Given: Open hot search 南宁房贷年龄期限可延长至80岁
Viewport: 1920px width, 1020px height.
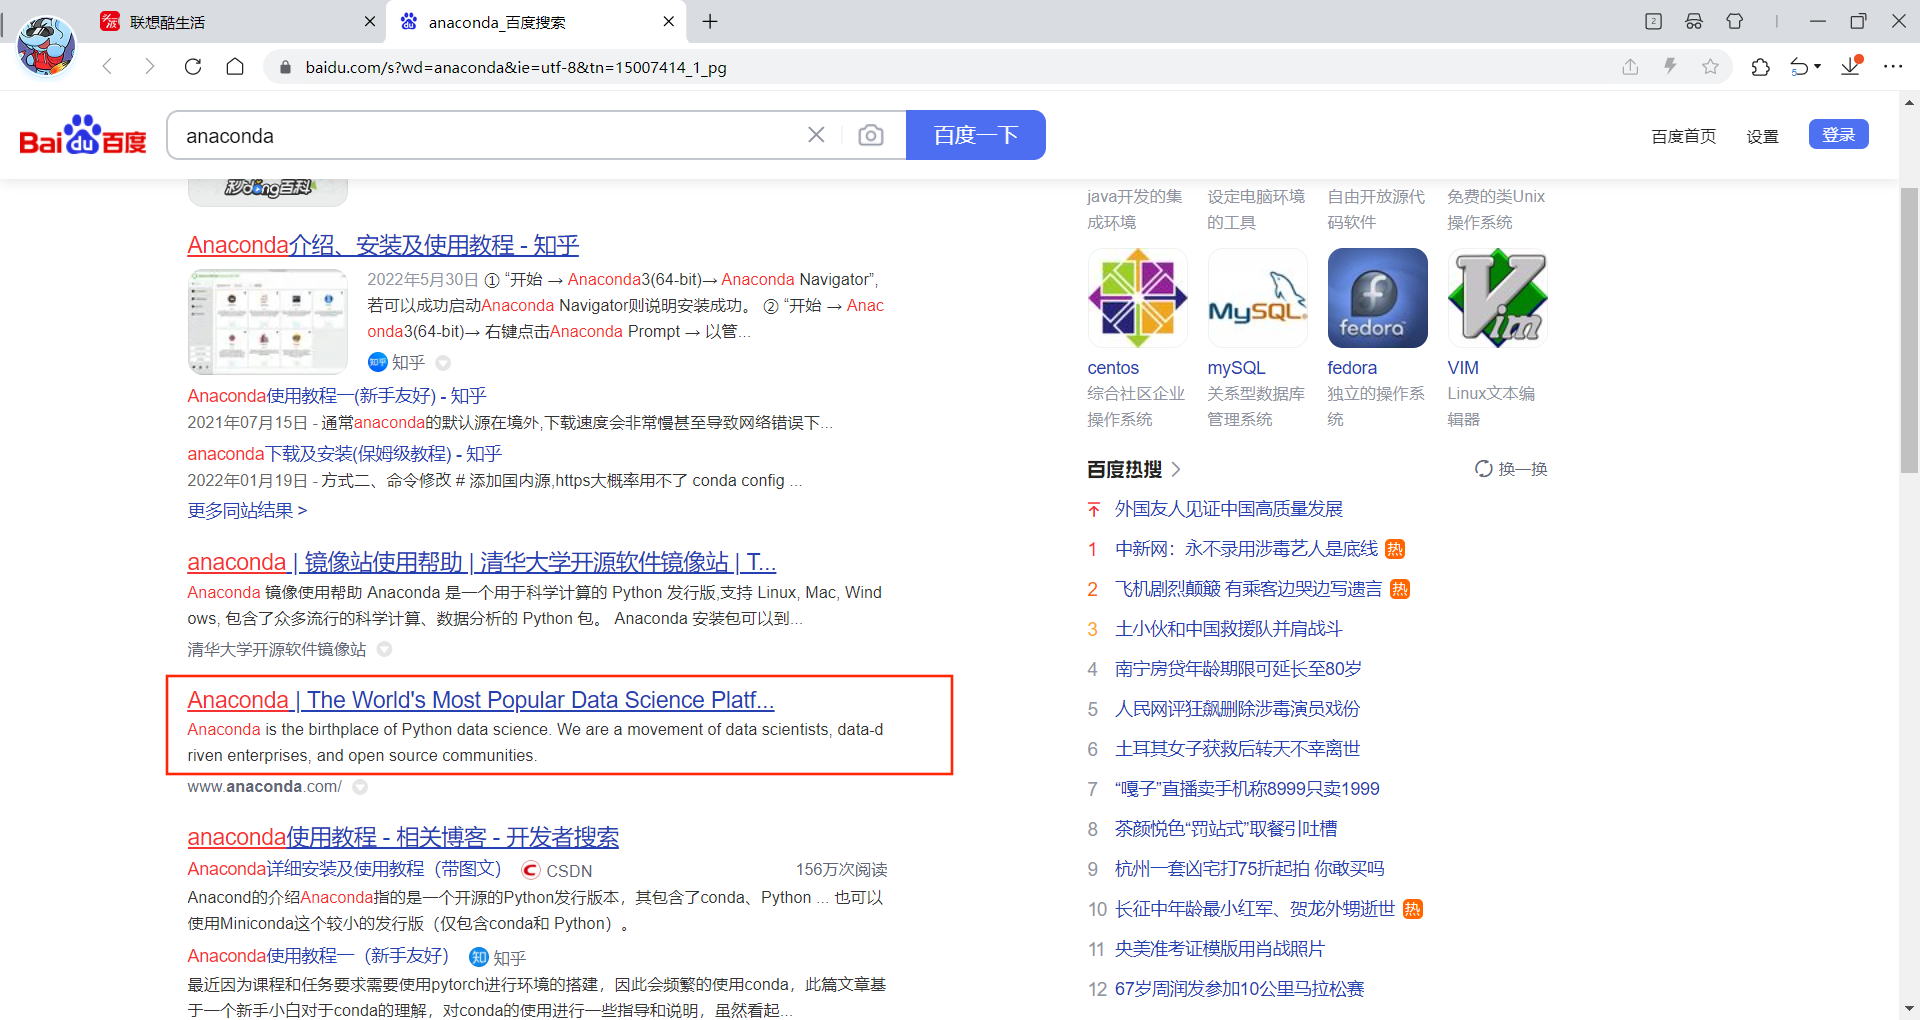Looking at the screenshot, I should coord(1238,669).
